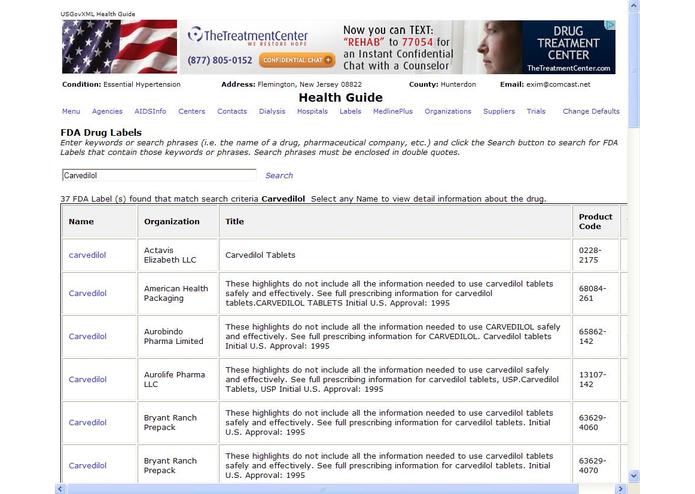Click the Search link beside keyword field
695x494 pixels.
click(279, 175)
